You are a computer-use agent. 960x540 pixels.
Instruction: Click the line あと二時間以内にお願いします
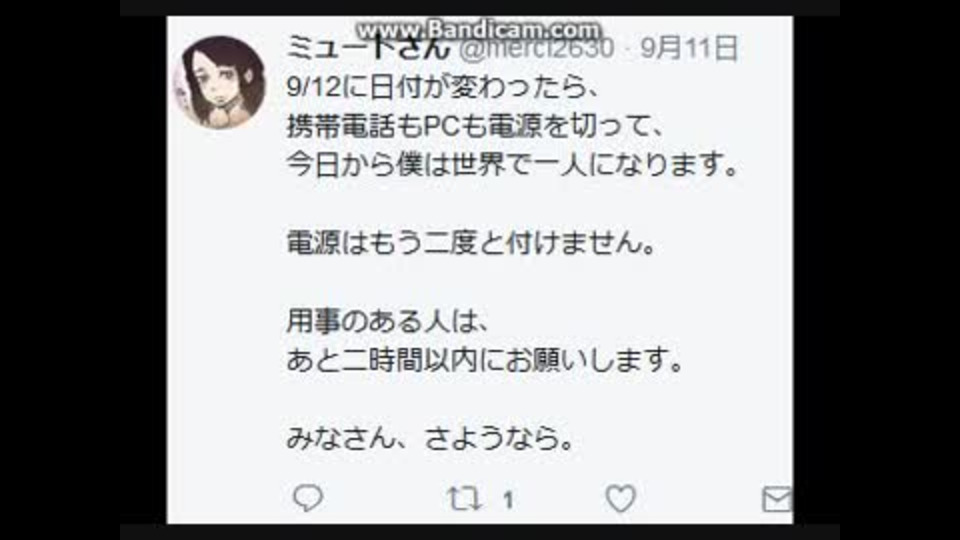(485, 360)
